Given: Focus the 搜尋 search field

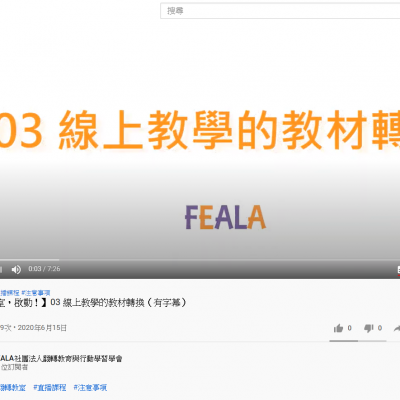Looking at the screenshot, I should coord(280,11).
